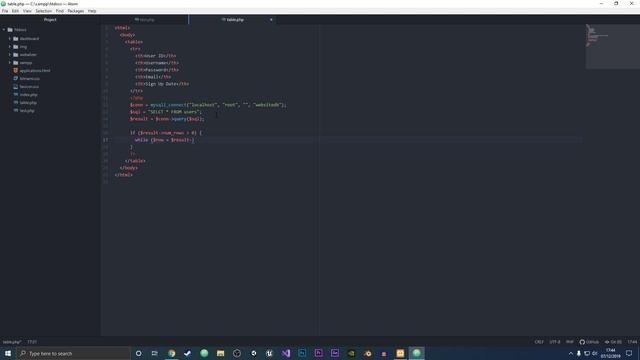Open NVIDIA icon on taskbar
The height and width of the screenshot is (360, 640).
(x=351, y=353)
